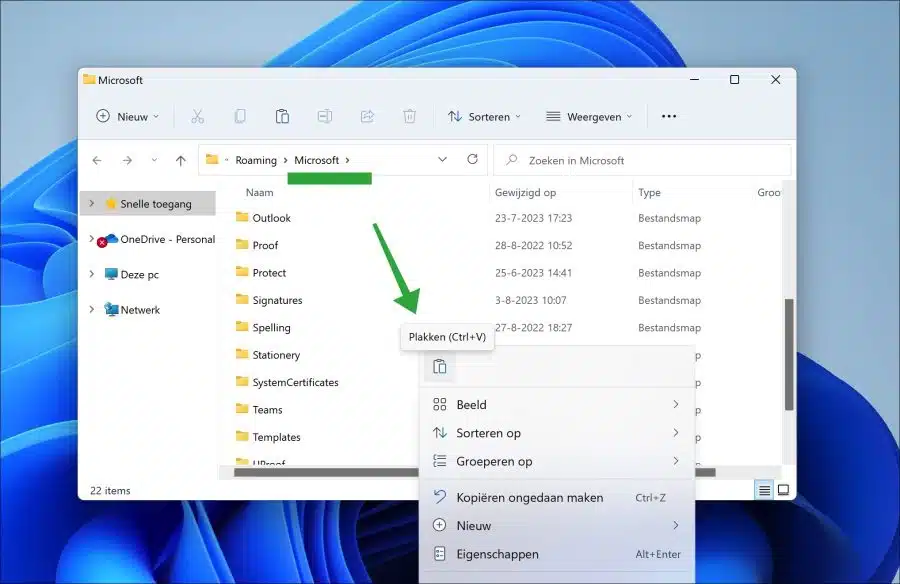
Task: Sort by the Naam column header
Action: (259, 192)
